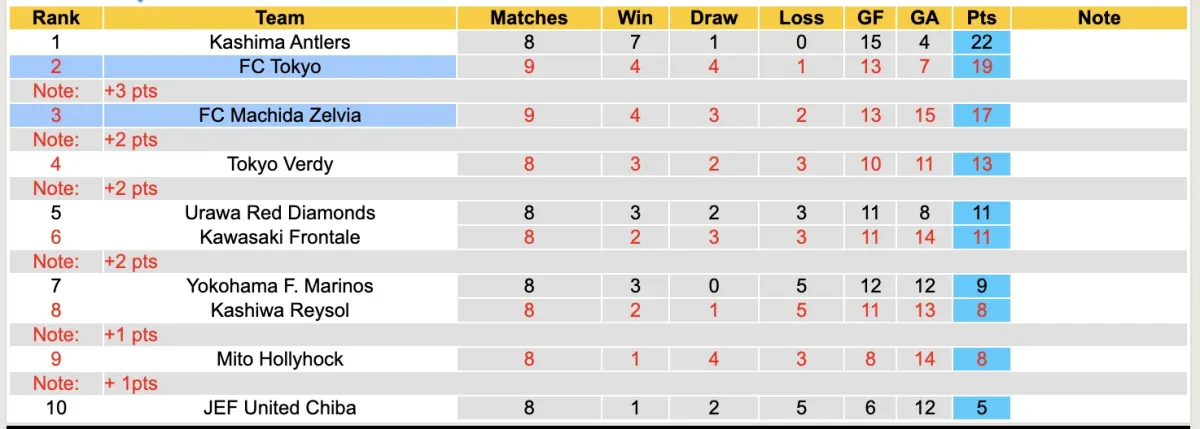Click the Matches column header
This screenshot has width=1200, height=429.
pyautogui.click(x=528, y=18)
